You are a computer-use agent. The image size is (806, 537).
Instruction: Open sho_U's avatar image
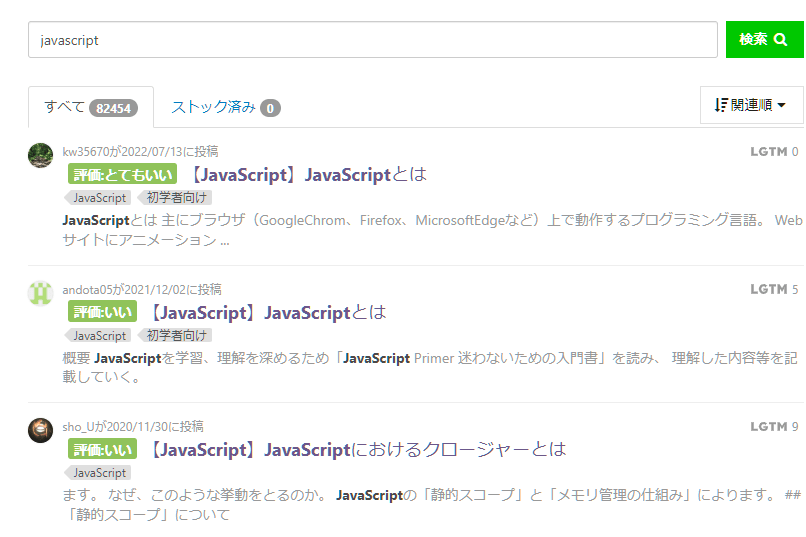pyautogui.click(x=41, y=430)
